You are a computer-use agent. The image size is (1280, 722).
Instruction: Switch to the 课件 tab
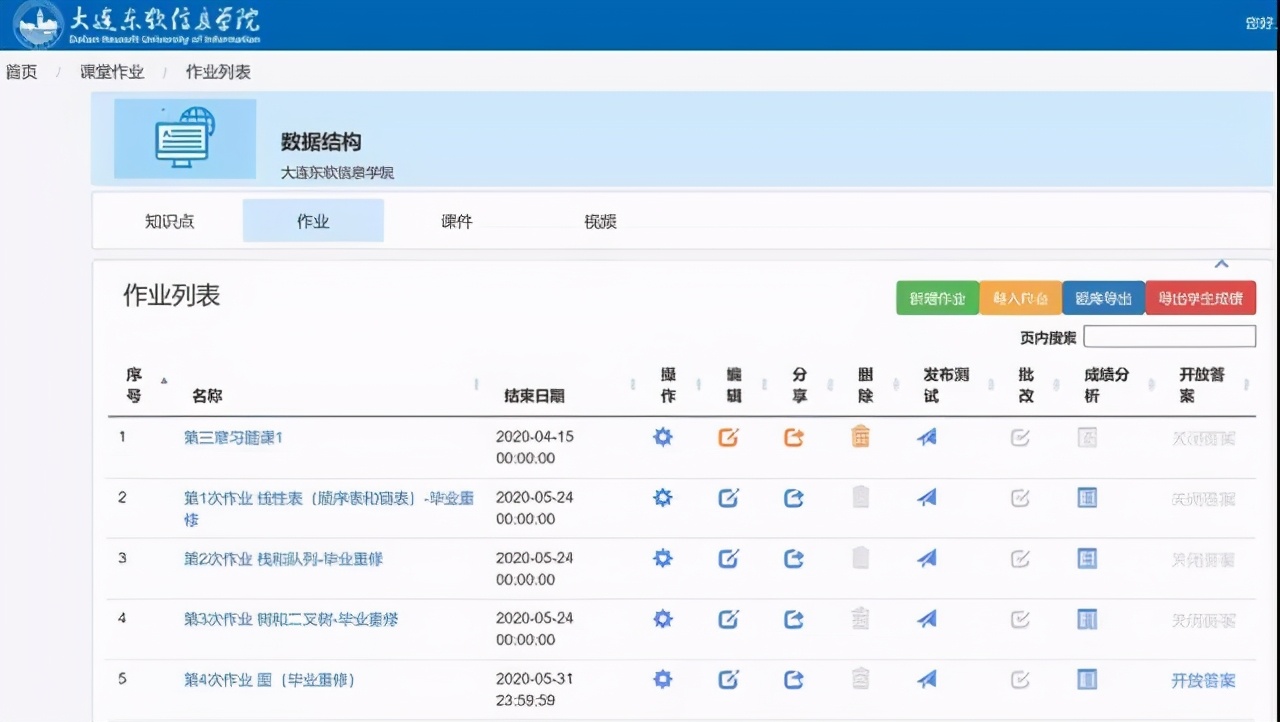(x=456, y=222)
